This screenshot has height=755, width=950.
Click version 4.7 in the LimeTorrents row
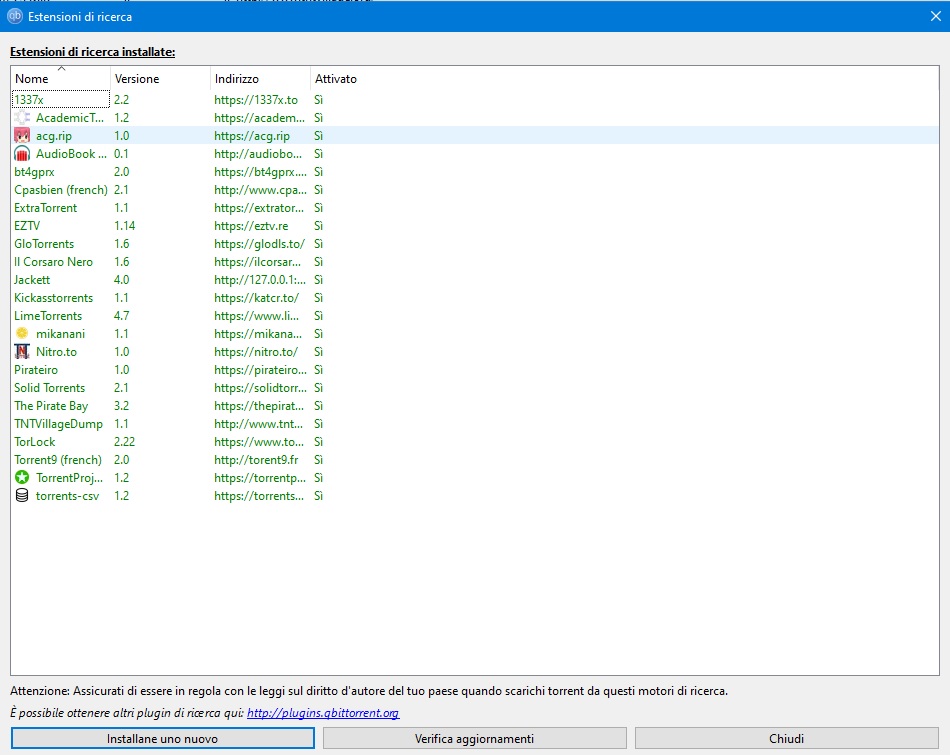(x=122, y=316)
